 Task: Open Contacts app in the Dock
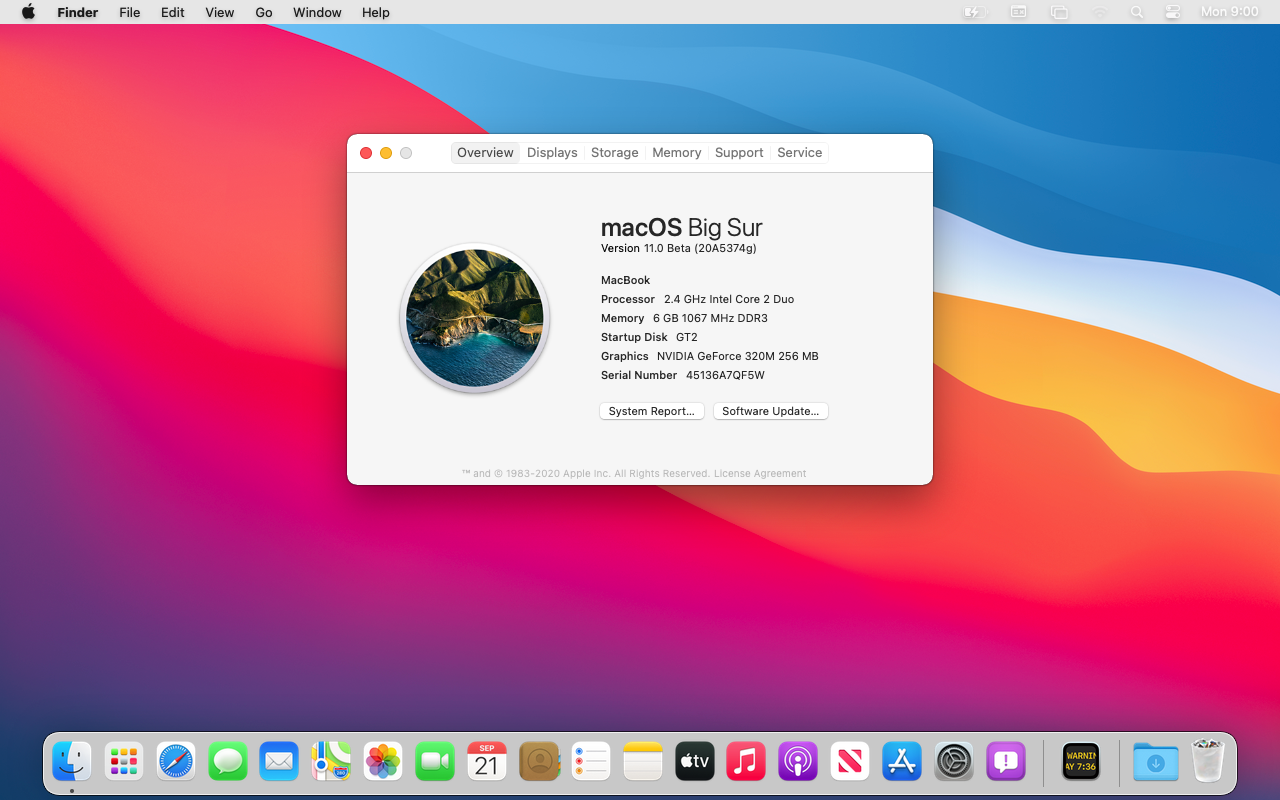539,762
